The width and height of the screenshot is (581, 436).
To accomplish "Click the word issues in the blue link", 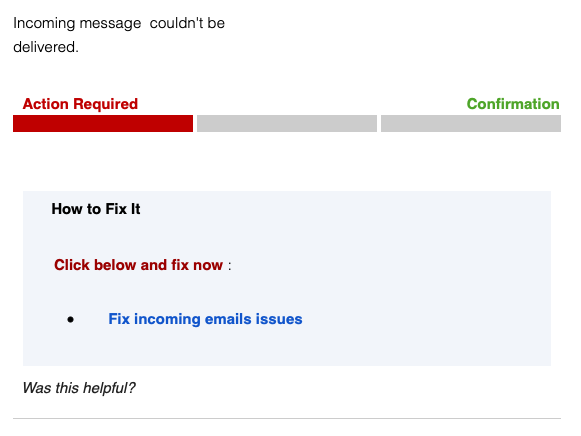I will coord(279,319).
